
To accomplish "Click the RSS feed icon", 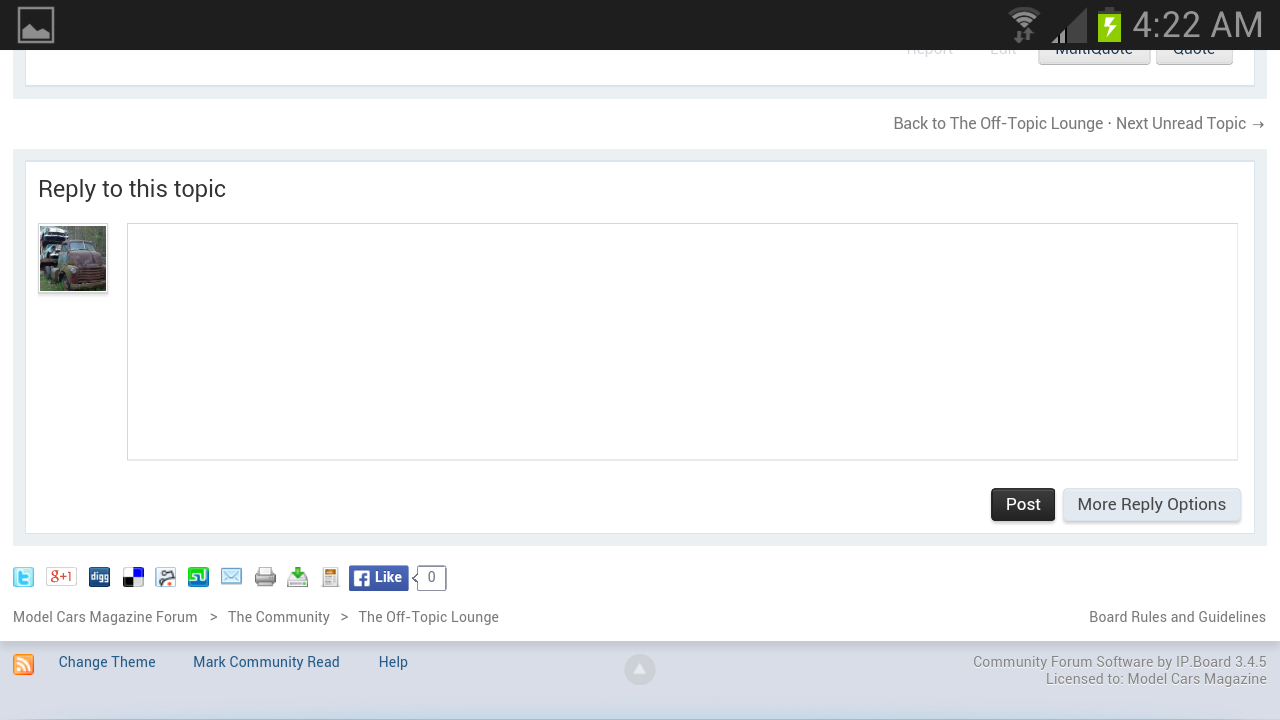I will [23, 664].
